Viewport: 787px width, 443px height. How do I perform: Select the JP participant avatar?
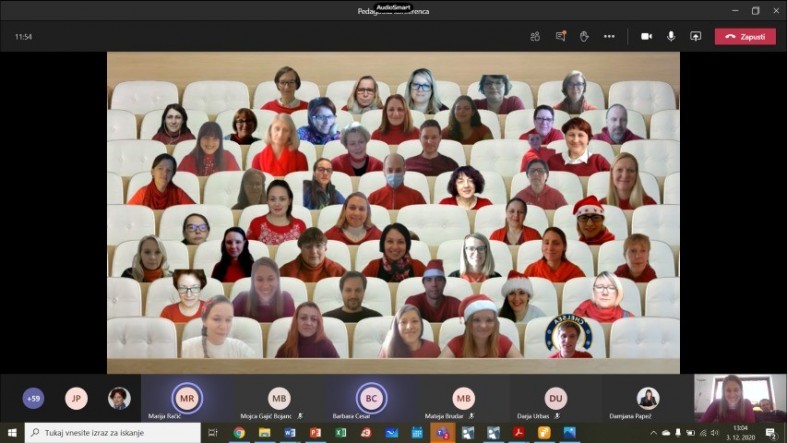click(76, 398)
